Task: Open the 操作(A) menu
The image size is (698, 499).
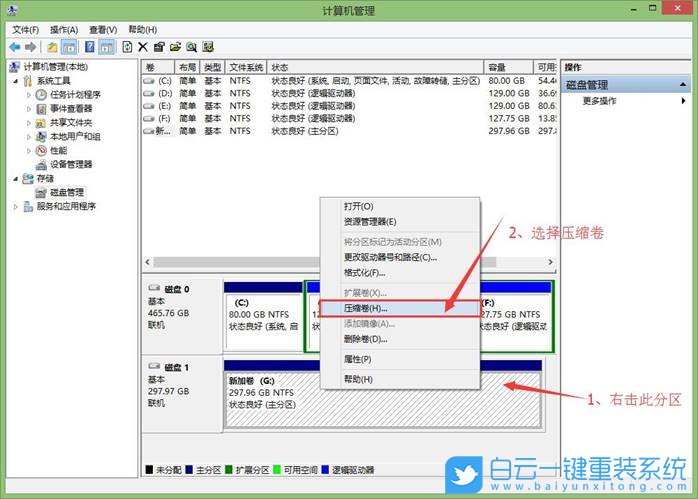Action: pos(64,30)
